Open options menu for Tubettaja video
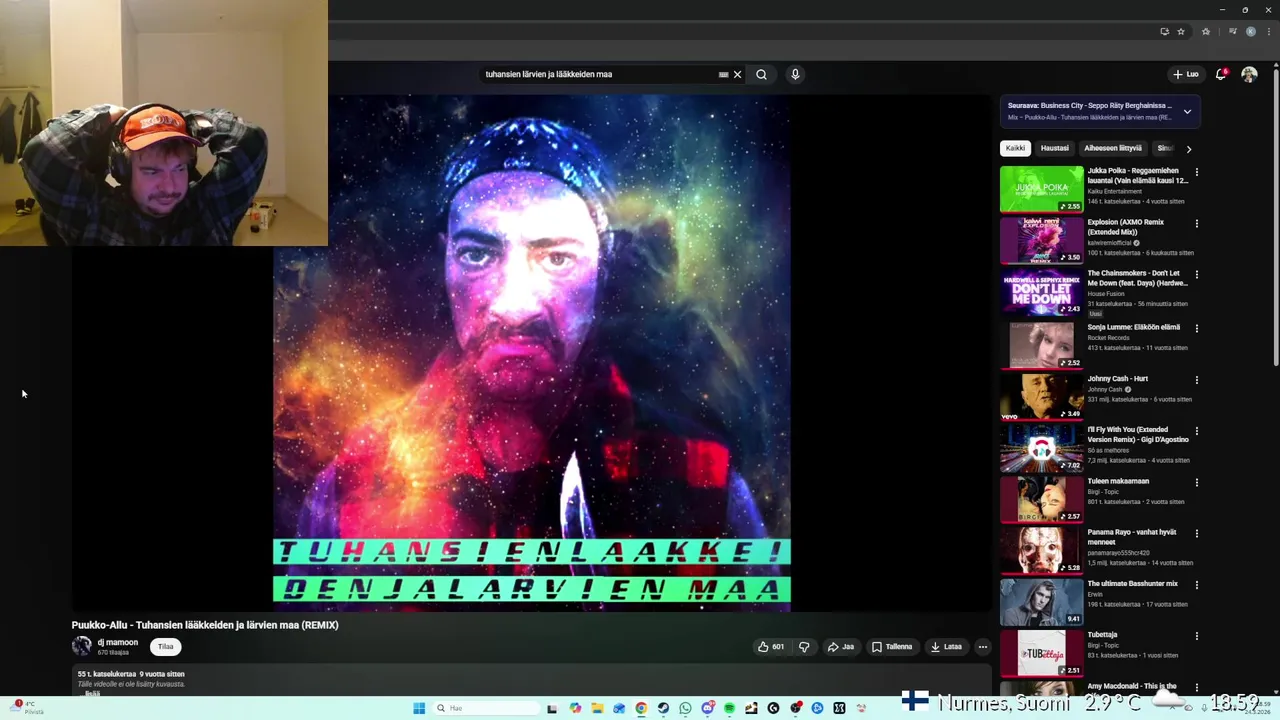Image resolution: width=1280 pixels, height=720 pixels. tap(1197, 636)
